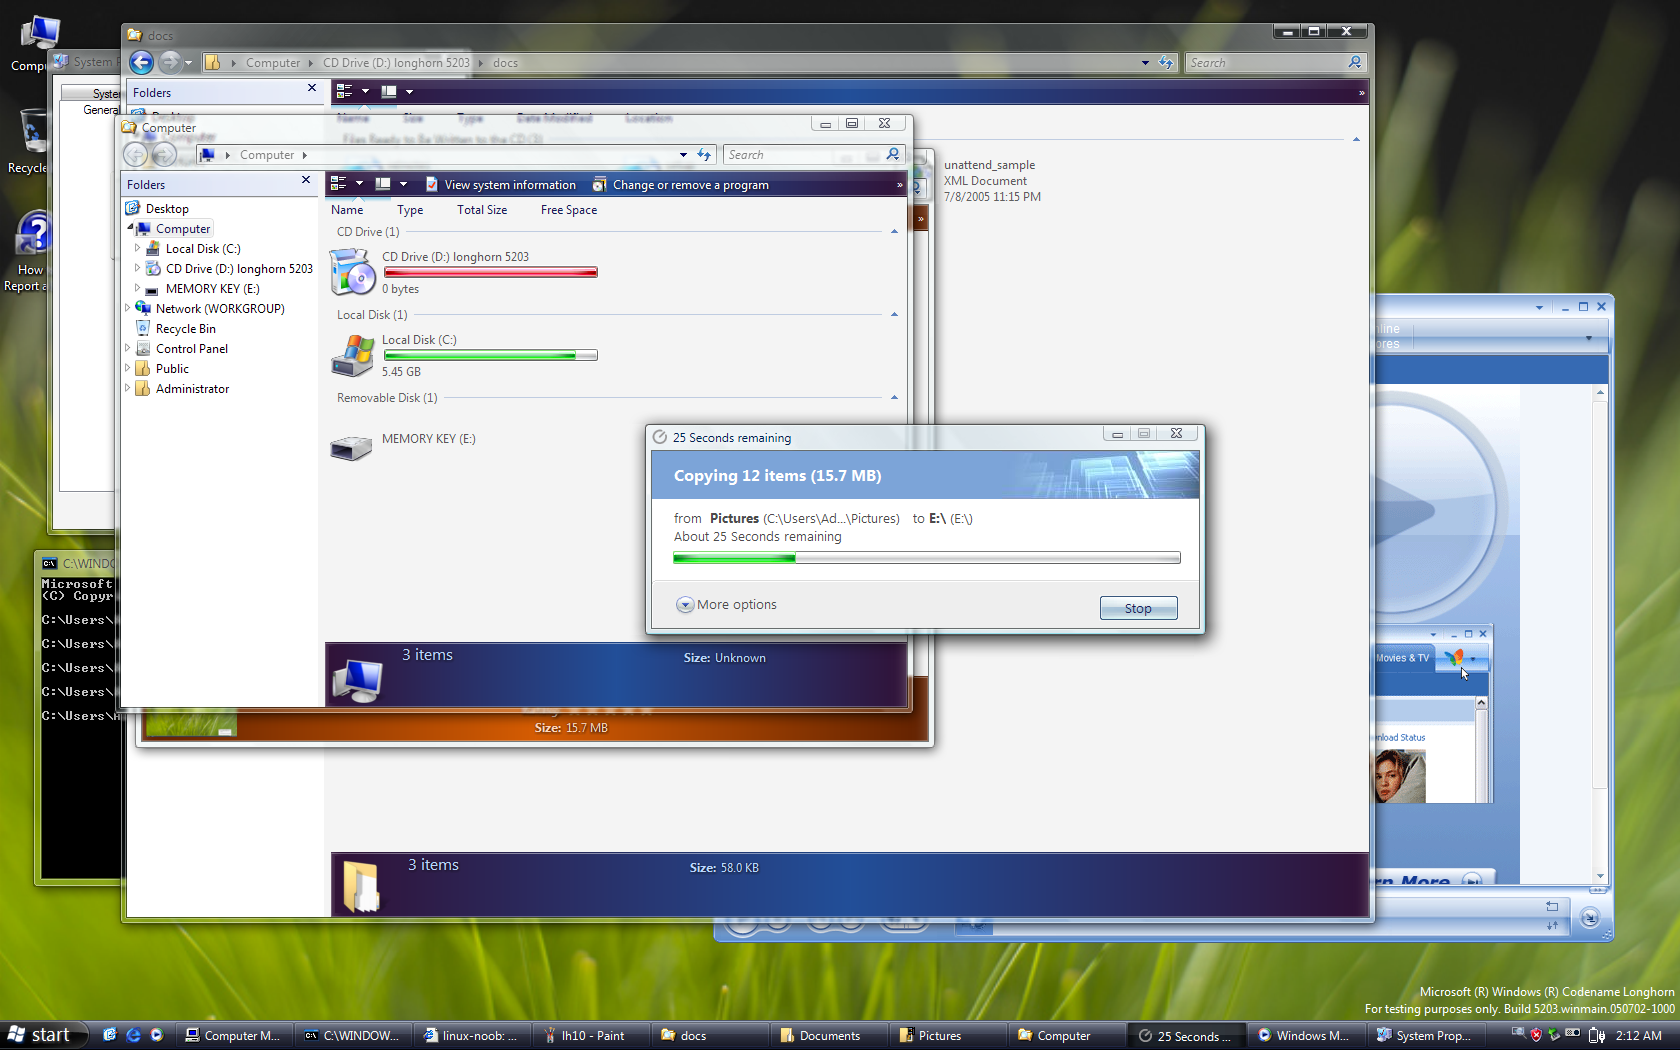Click the search magnifier in Computer window
Viewport: 1680px width, 1050px height.
tap(893, 154)
